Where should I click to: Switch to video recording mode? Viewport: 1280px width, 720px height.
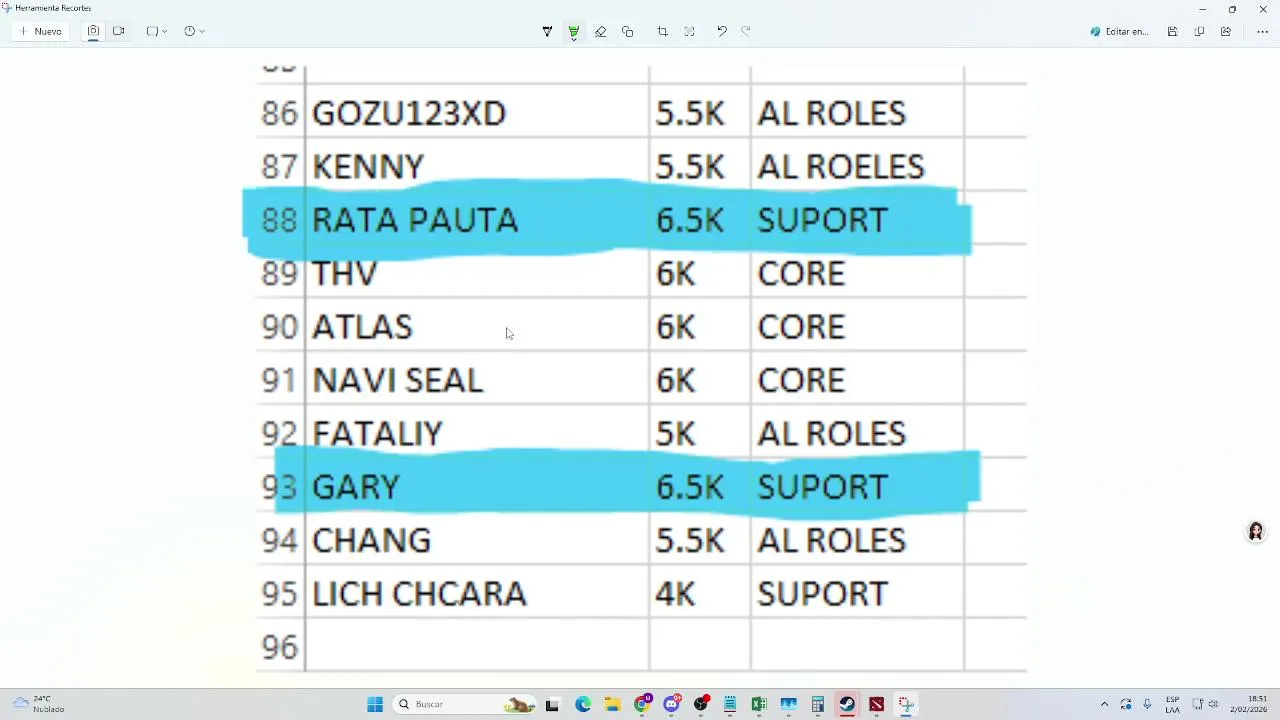click(119, 32)
